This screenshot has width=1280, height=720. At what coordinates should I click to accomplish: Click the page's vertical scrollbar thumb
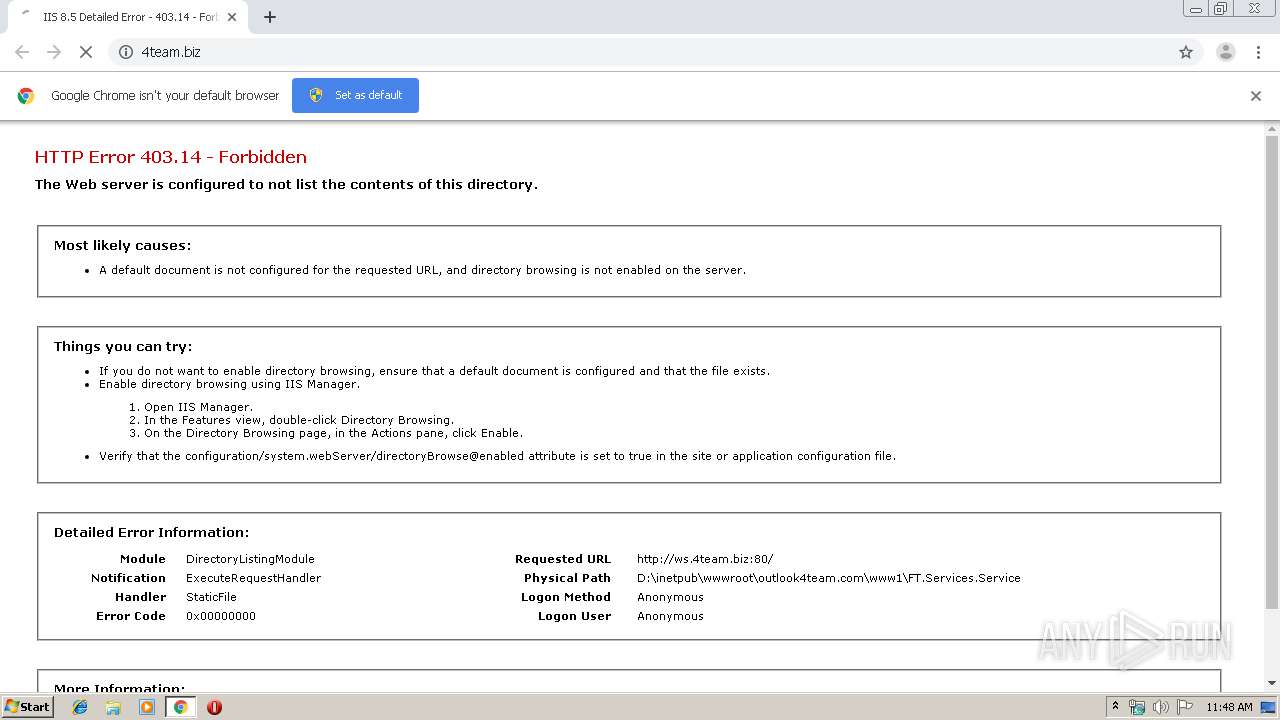coord(1272,372)
